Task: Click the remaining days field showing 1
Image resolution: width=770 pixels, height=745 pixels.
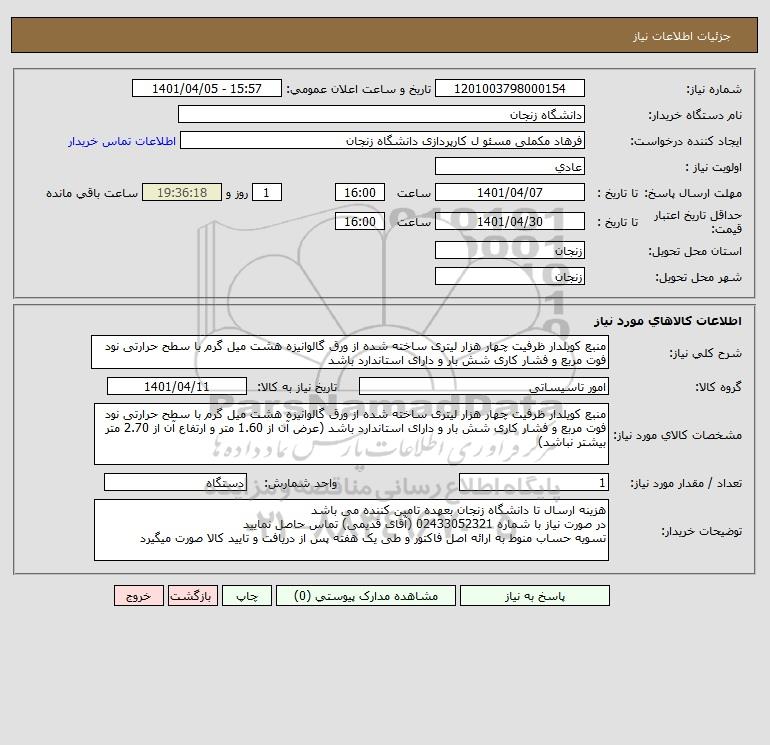Action: point(267,193)
